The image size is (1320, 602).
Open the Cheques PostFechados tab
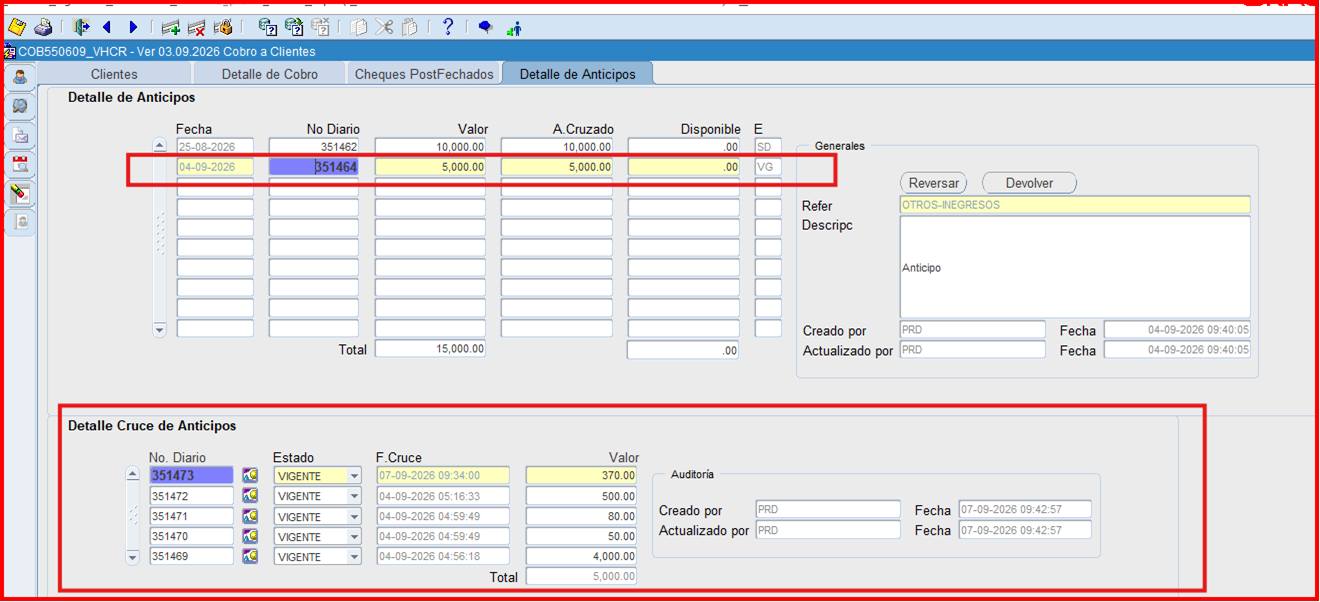pos(424,74)
